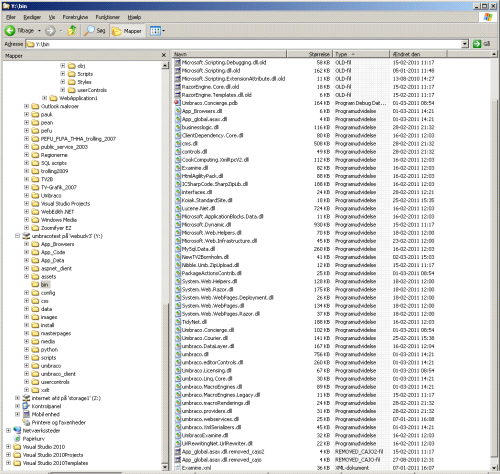Screen dimensions: 500x474
Task: Select the Examine.xml document icon
Action: [178, 468]
